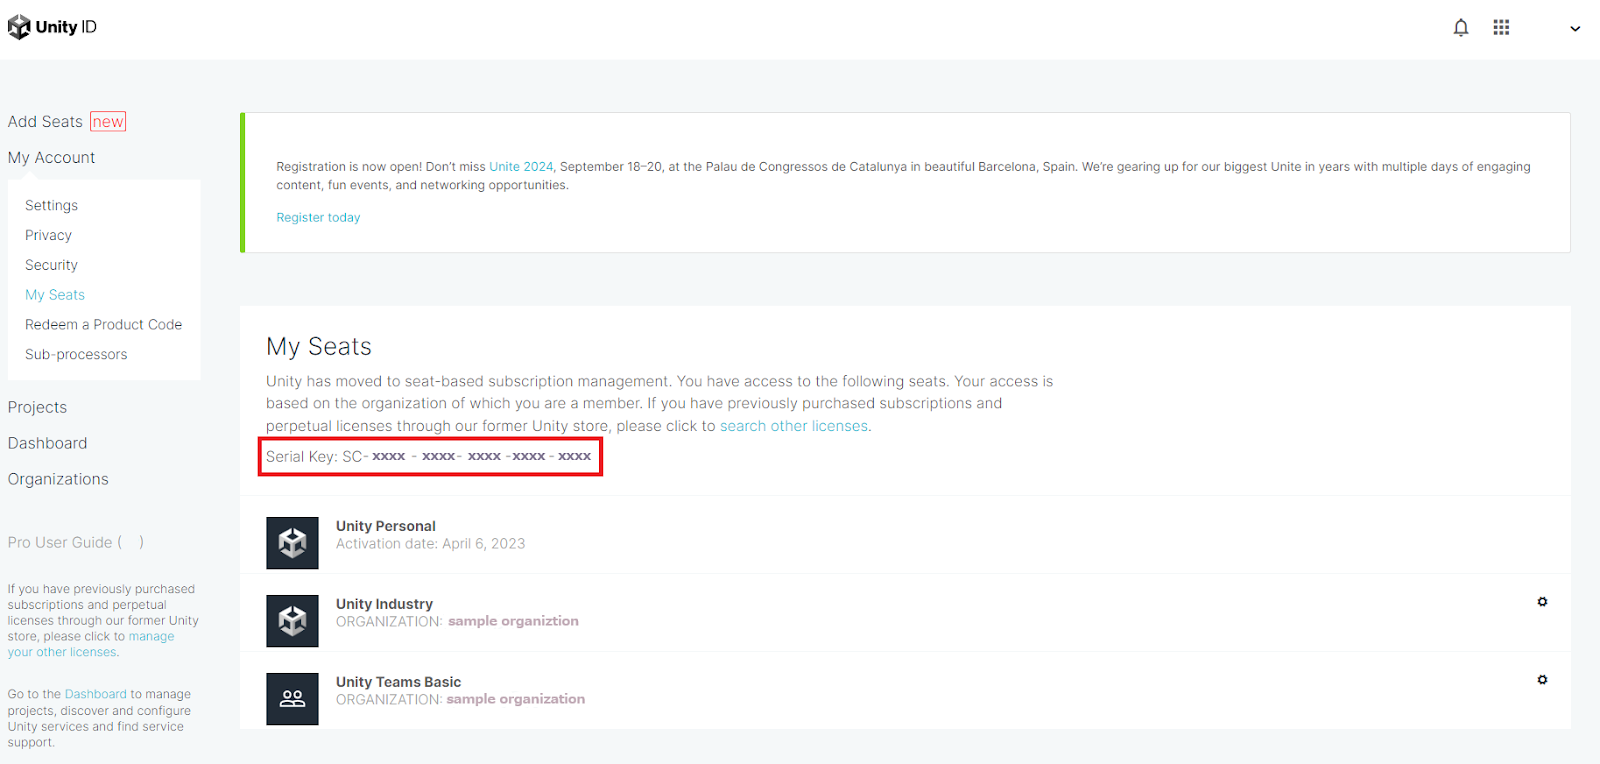The height and width of the screenshot is (764, 1600).
Task: Click the Unity Industry seat icon
Action: point(292,621)
